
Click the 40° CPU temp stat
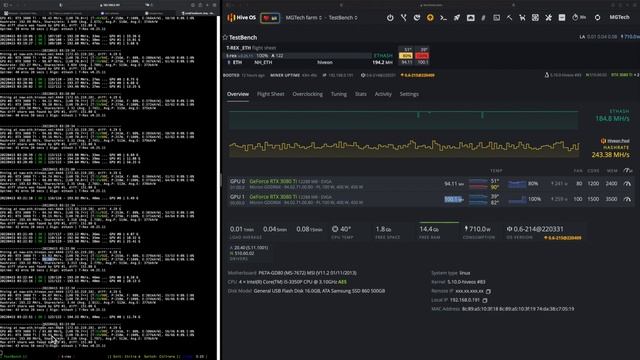(x=341, y=231)
